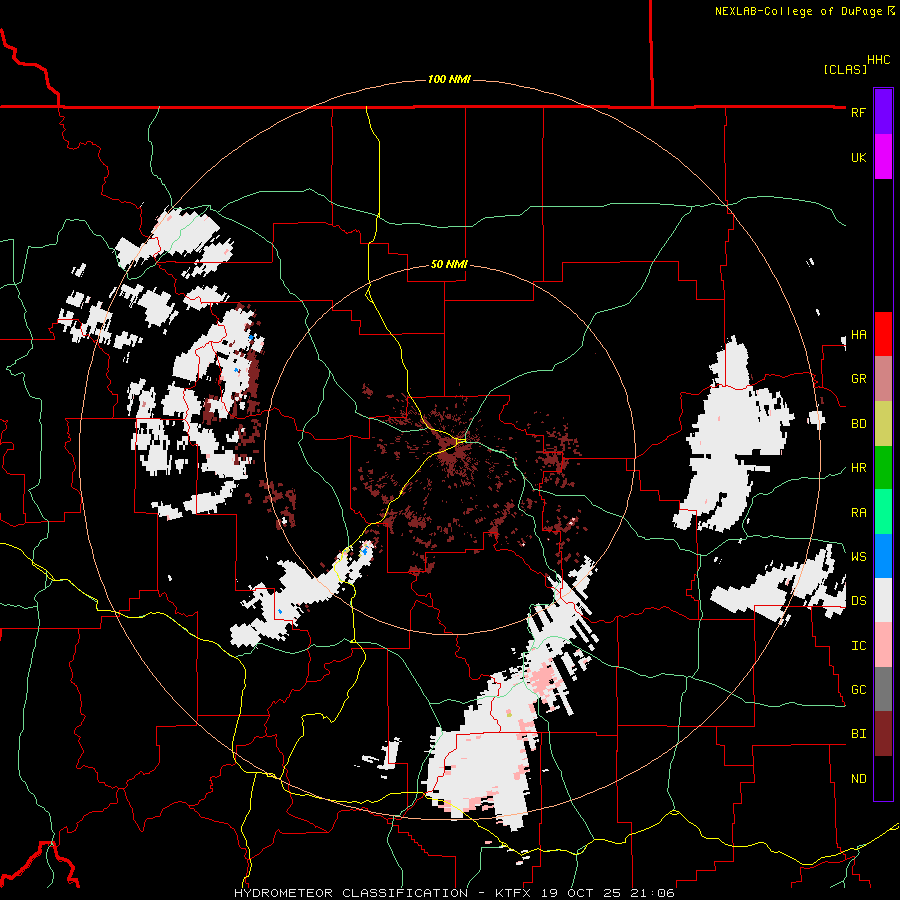The height and width of the screenshot is (900, 900).
Task: Click the RF legend label
Action: pos(858,112)
